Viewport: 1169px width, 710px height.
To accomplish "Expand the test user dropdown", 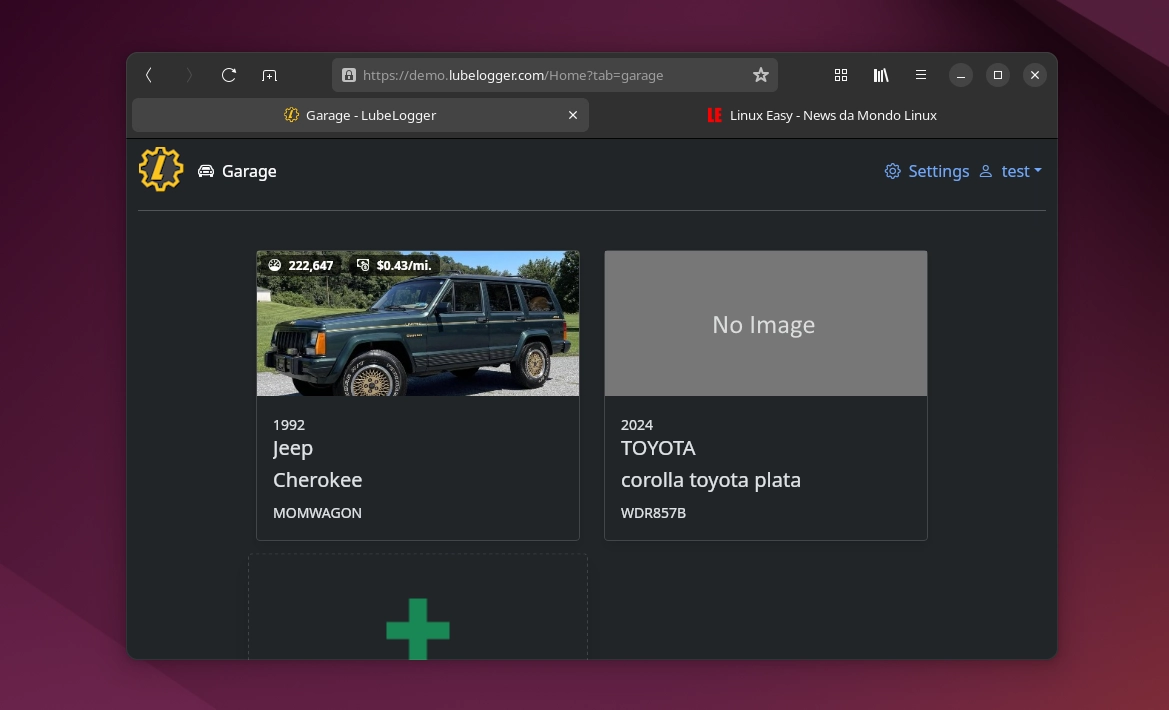I will click(1011, 171).
